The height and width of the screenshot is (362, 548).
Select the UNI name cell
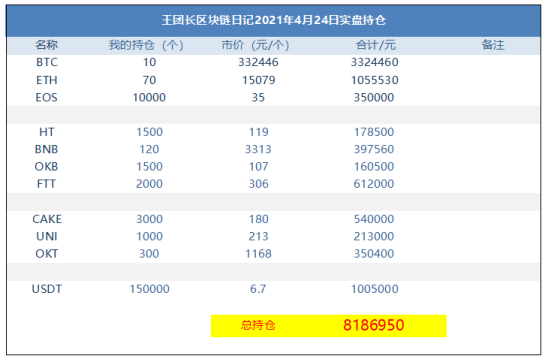pyautogui.click(x=47, y=236)
